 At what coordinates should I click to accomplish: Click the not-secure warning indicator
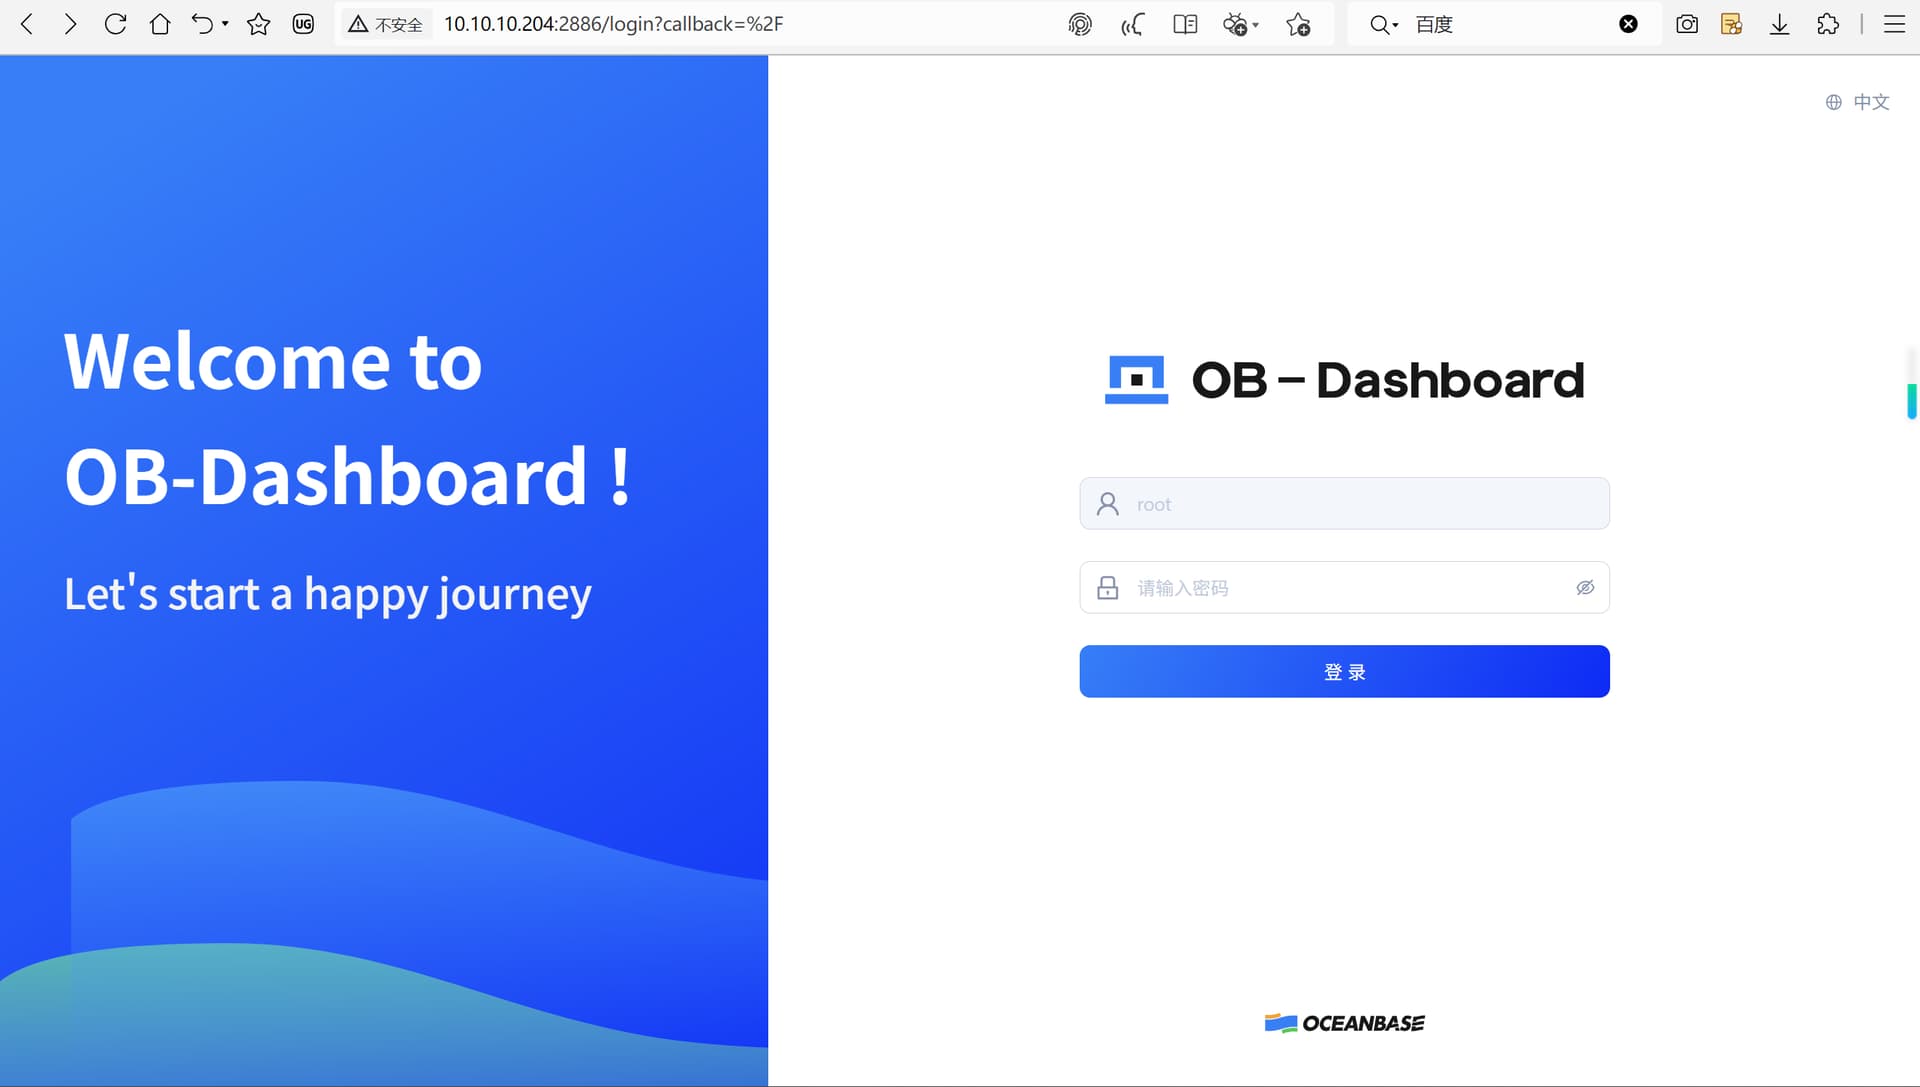tap(385, 24)
